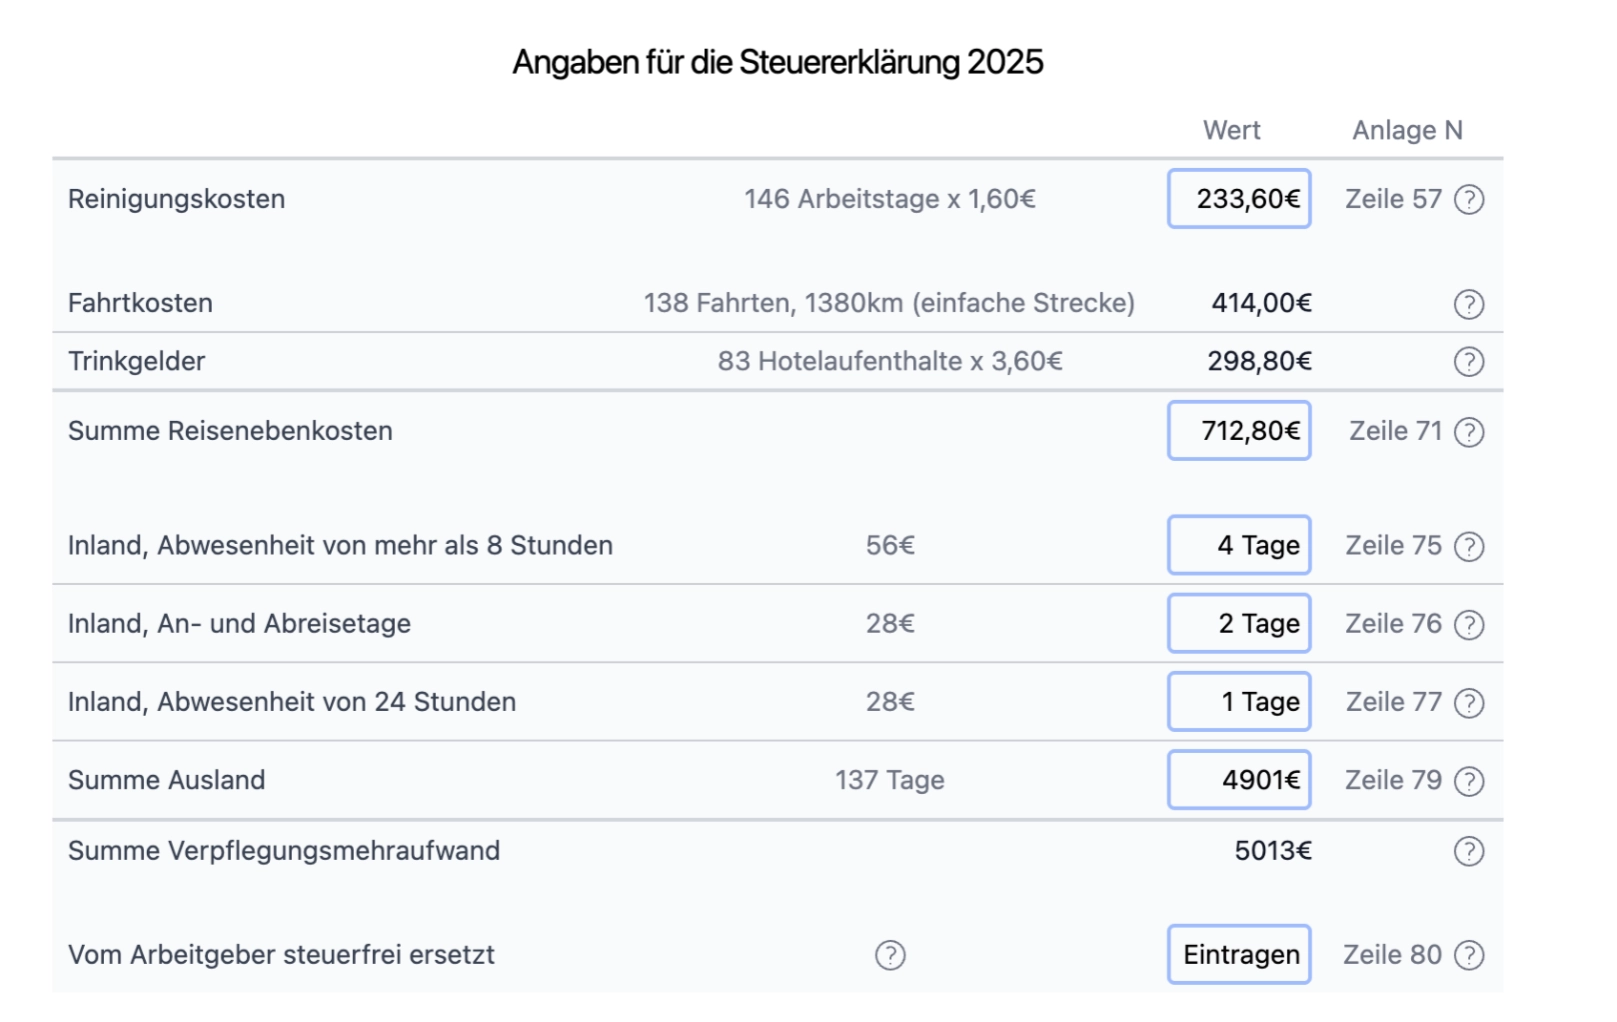Open help for Reinigungskosten Zeile 57
Screen dimensions: 1617x1022
tap(1470, 199)
